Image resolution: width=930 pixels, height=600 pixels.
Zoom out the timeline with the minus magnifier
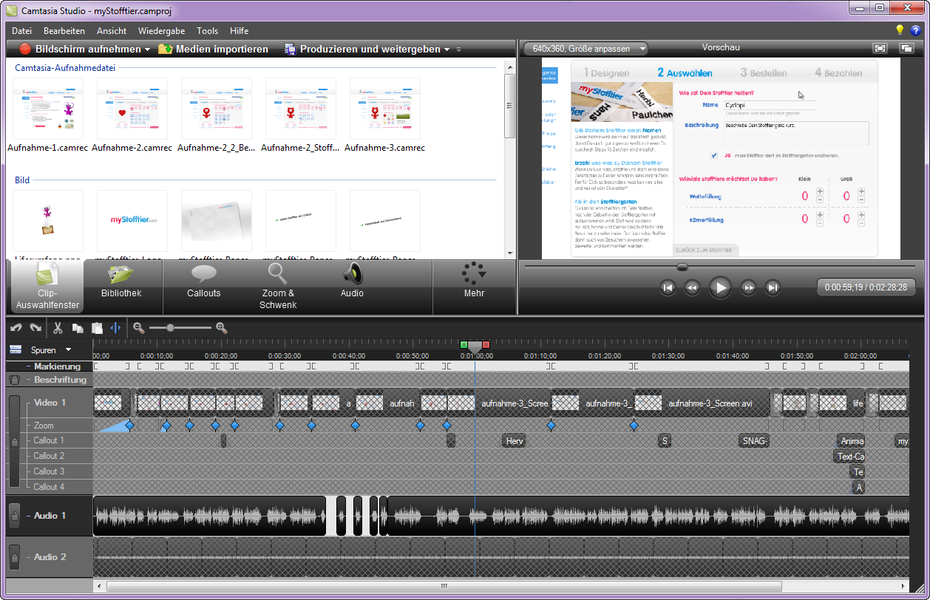pyautogui.click(x=139, y=327)
